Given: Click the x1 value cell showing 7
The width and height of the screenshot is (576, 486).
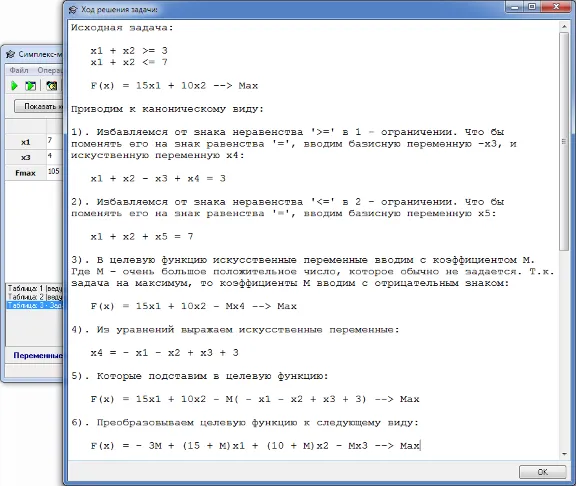Looking at the screenshot, I should click(x=55, y=142).
